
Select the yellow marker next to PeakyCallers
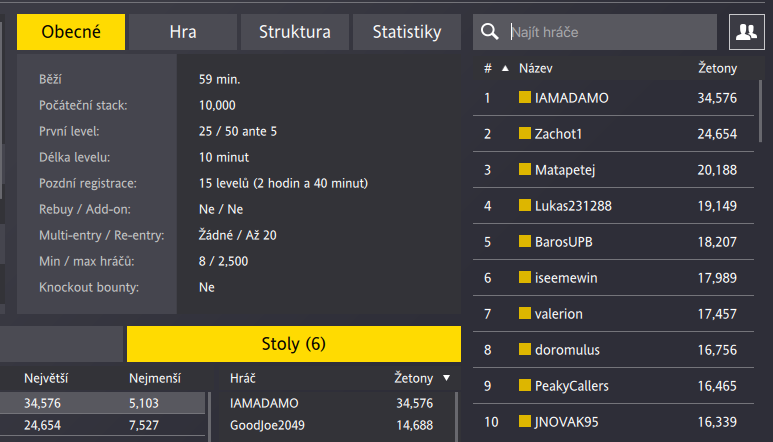coord(525,386)
